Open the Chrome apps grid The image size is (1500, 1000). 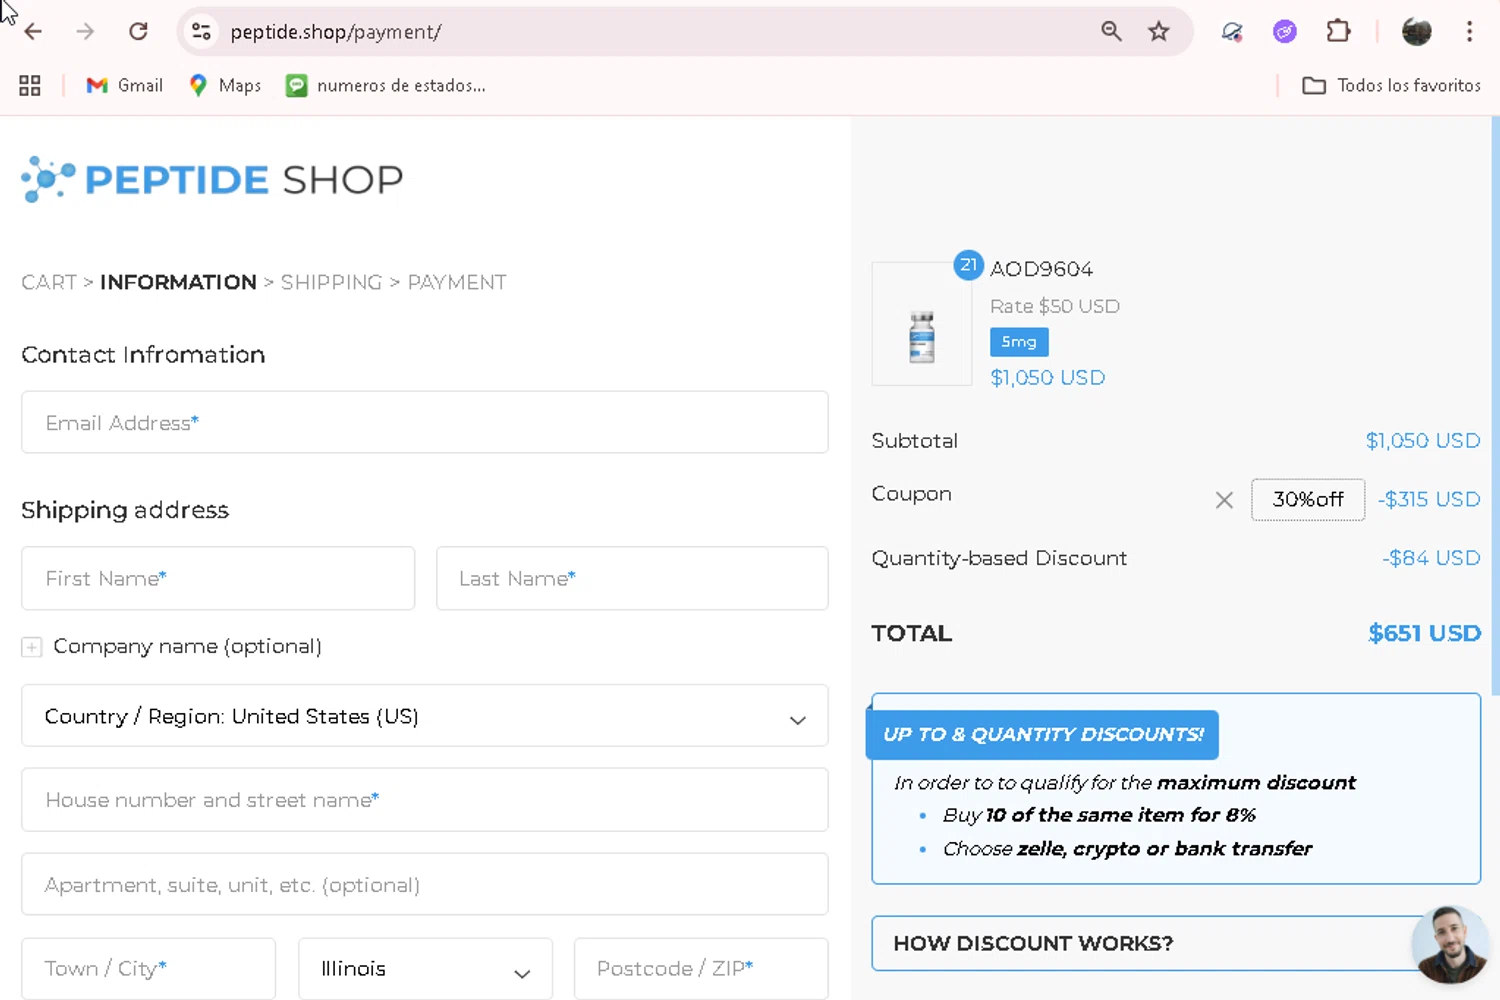30,86
